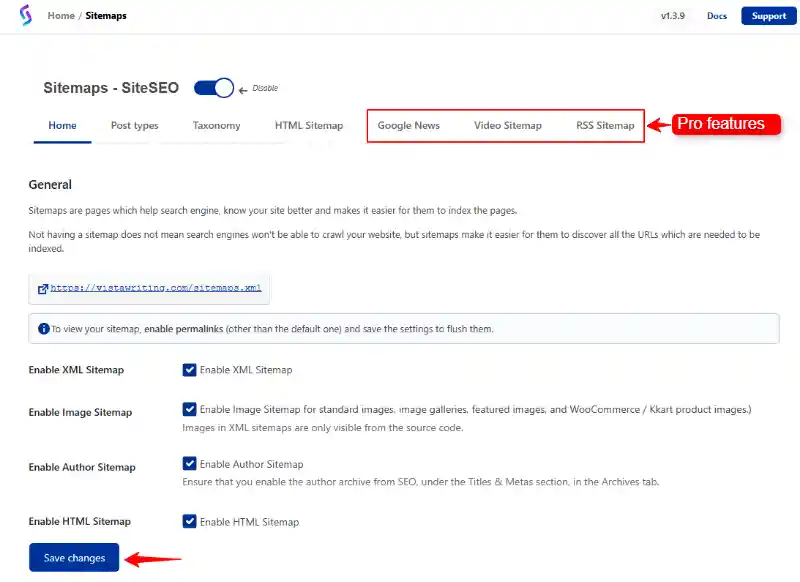This screenshot has height=582, width=800.
Task: Toggle the Sitemaps SiteSEO enable switch
Action: click(214, 88)
